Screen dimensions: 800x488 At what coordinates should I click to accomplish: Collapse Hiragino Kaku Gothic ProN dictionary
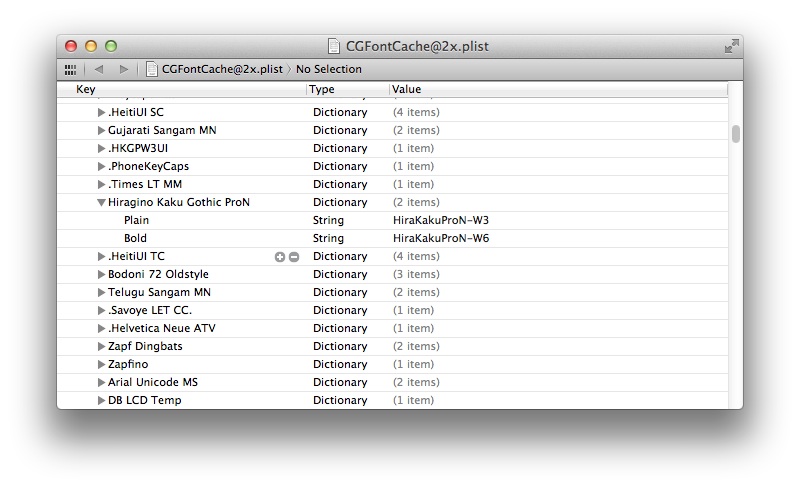tap(101, 203)
